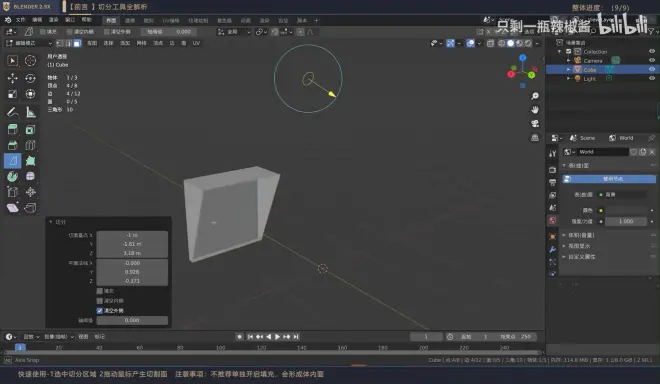The width and height of the screenshot is (660, 384).
Task: Open the Edit menu in top bar
Action: tap(37, 20)
